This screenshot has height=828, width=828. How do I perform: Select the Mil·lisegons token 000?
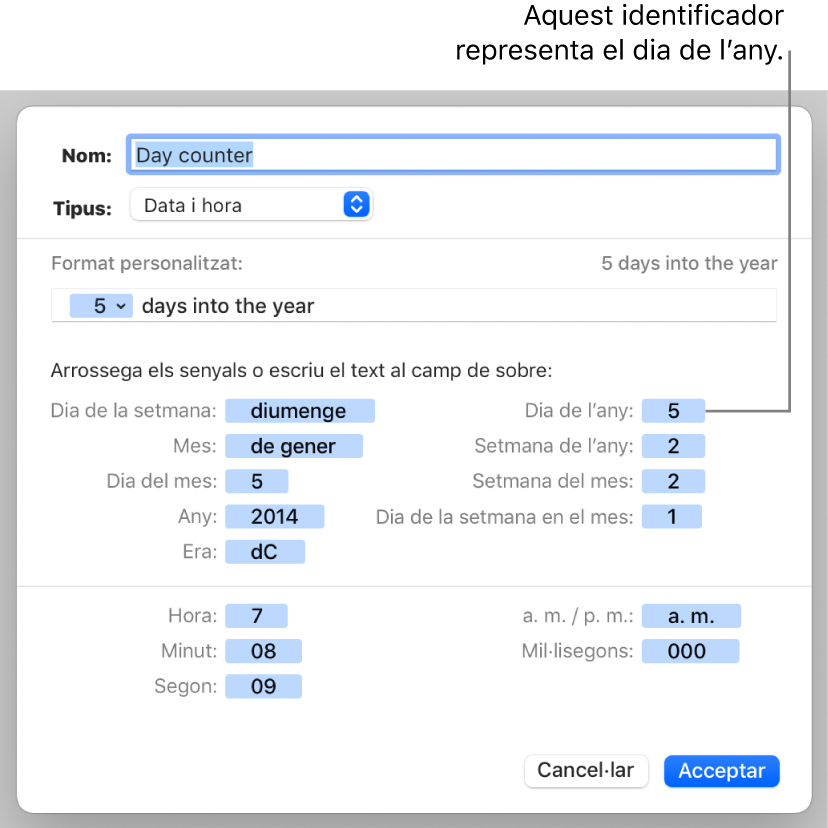click(x=690, y=651)
